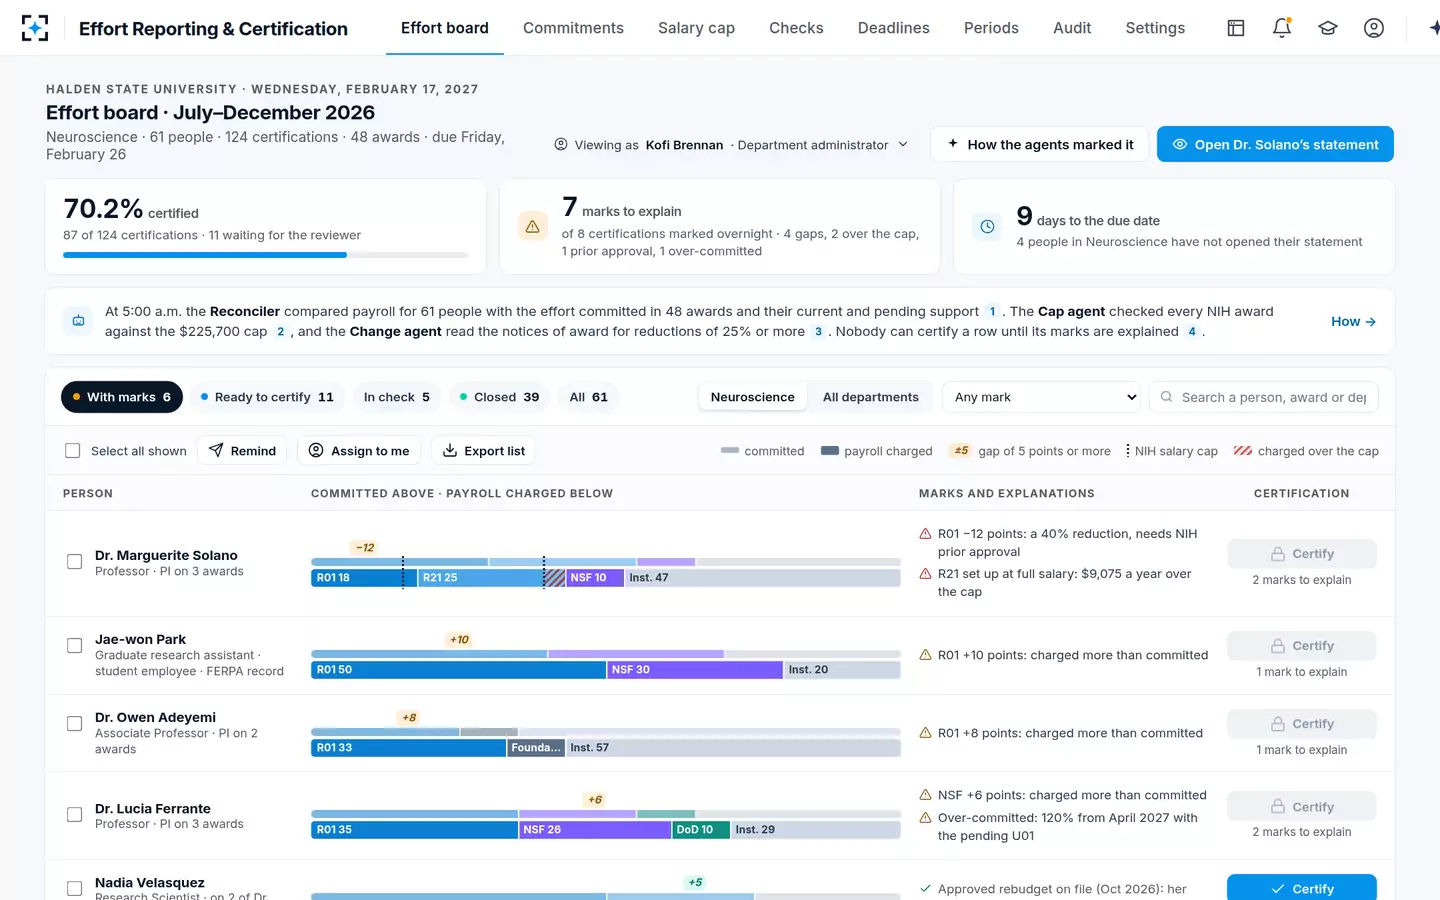The width and height of the screenshot is (1440, 900).
Task: Open the notifications bell
Action: click(x=1282, y=28)
